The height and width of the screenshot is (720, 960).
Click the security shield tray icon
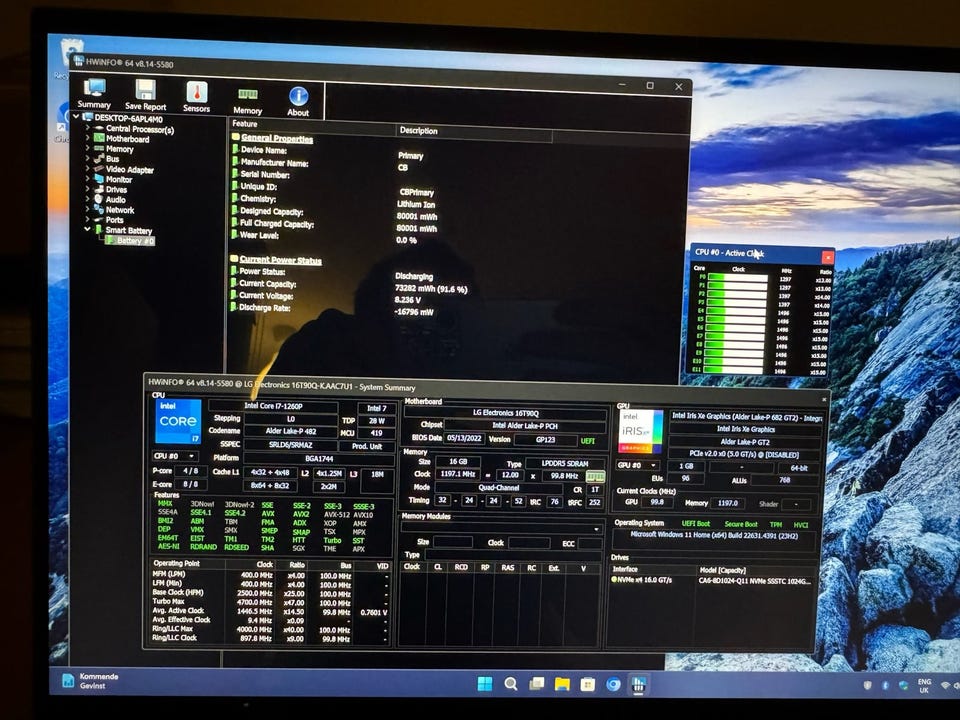coord(867,685)
